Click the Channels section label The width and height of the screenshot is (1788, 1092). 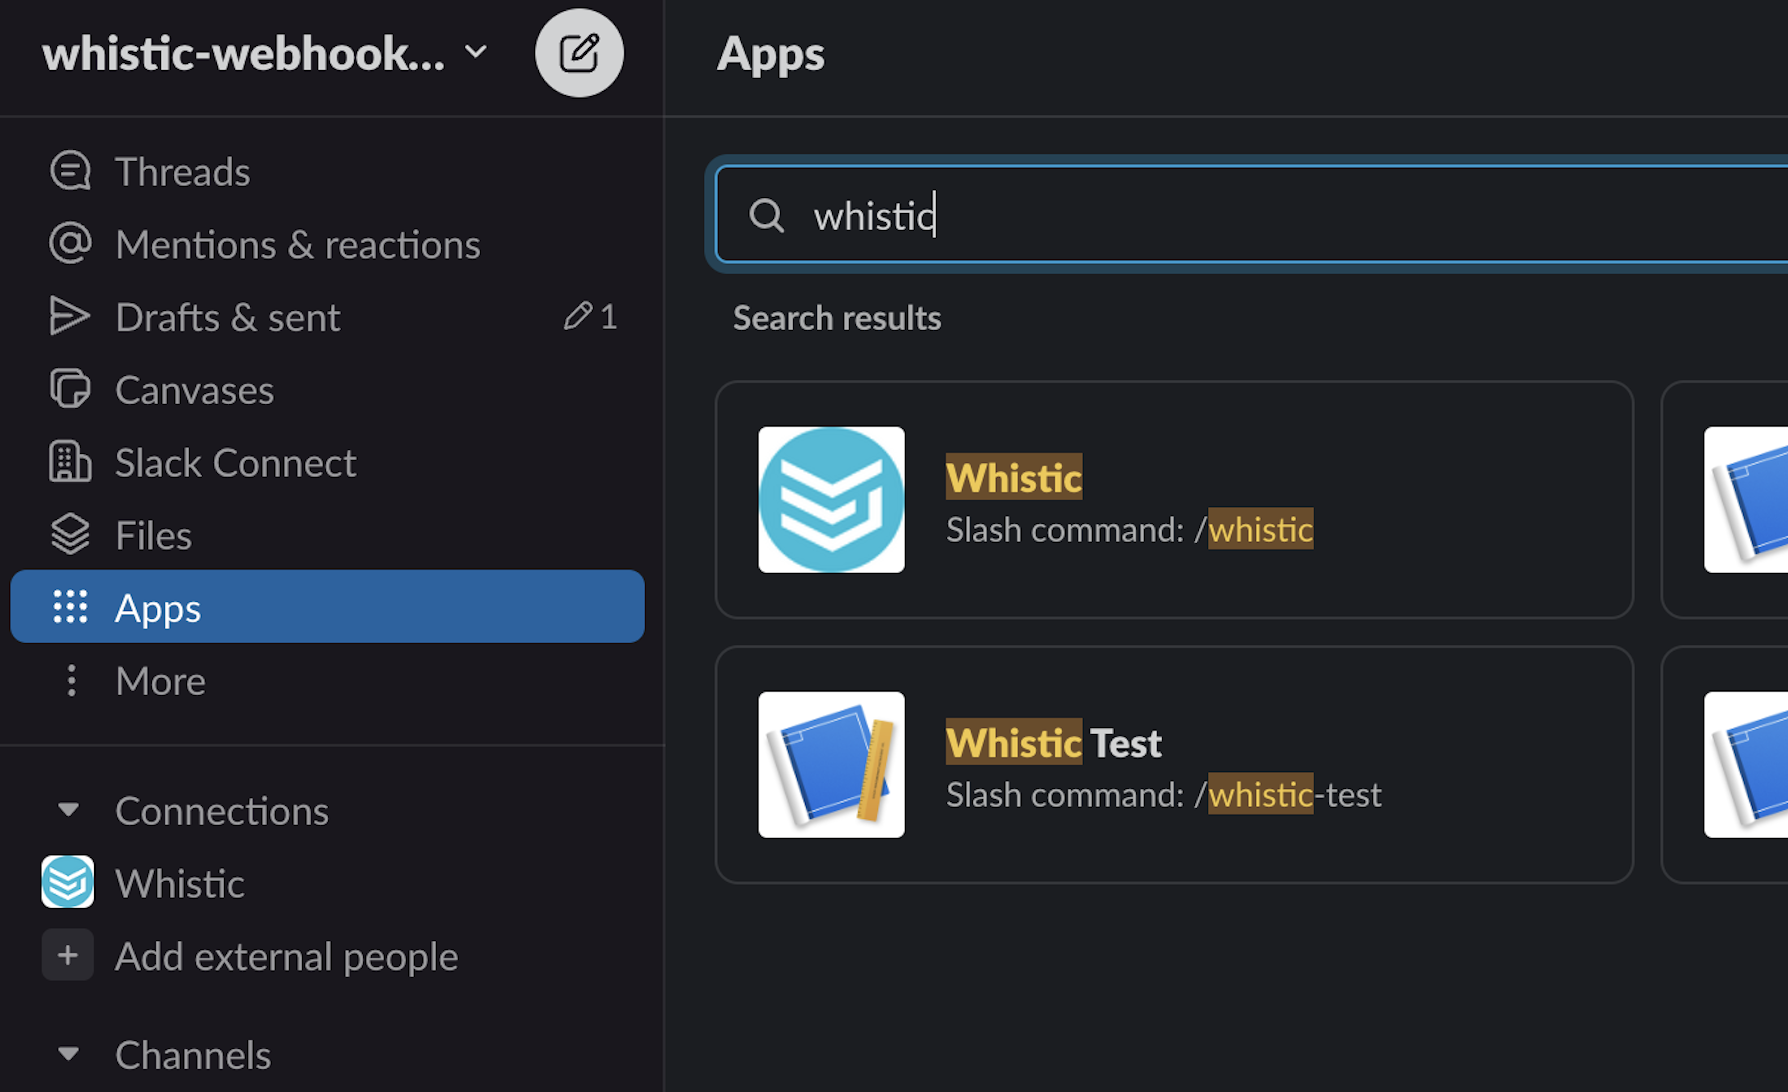[x=193, y=1055]
